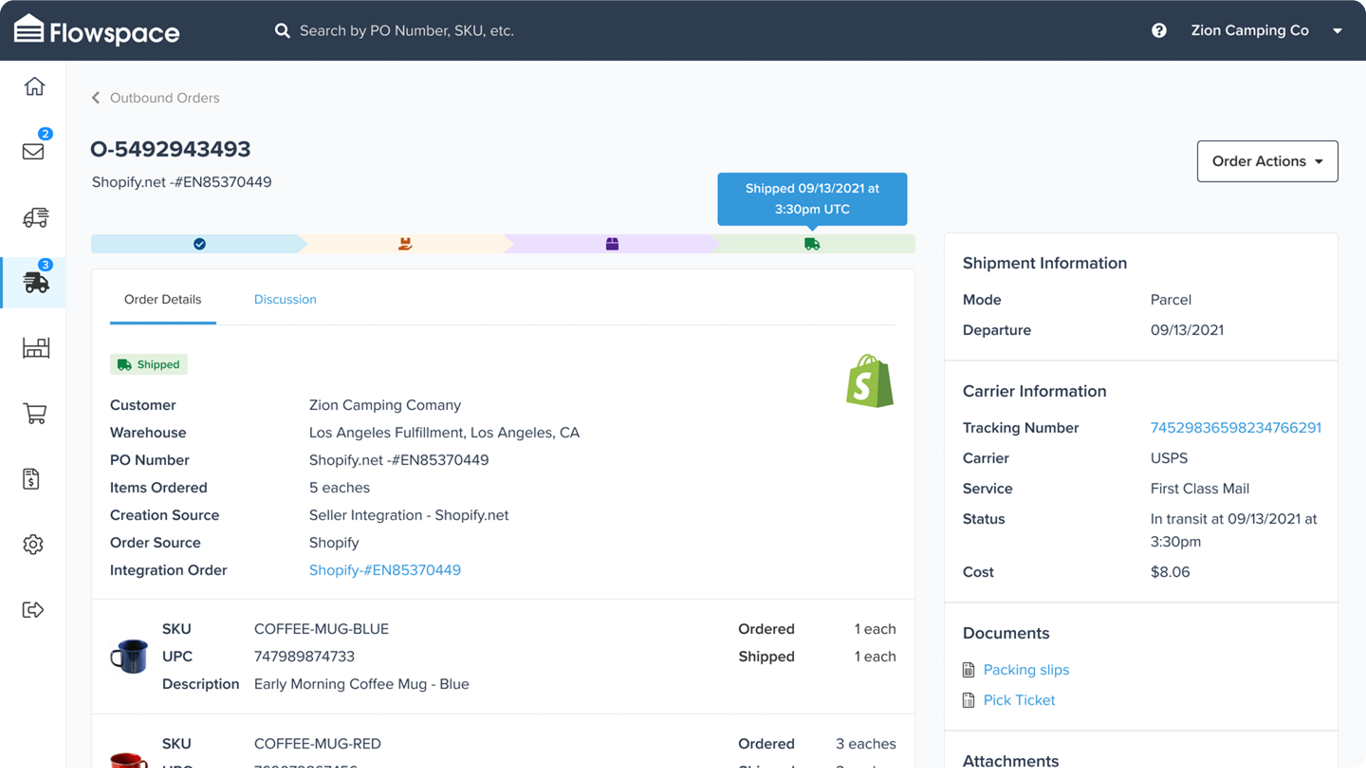Open the Messages envelope icon

pos(34,151)
